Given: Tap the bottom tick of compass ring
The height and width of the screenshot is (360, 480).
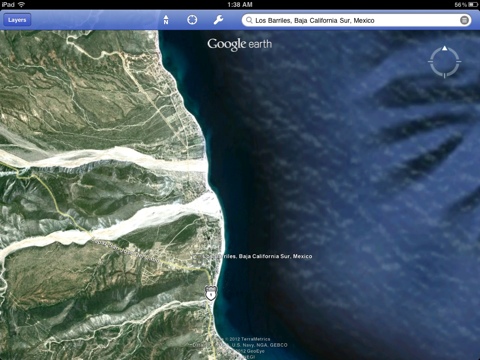Looking at the screenshot, I should tap(445, 76).
